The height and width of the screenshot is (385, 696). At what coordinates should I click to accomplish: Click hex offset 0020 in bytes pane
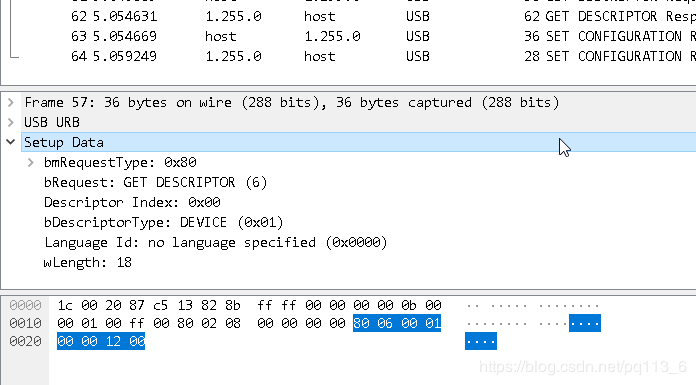[x=25, y=341]
